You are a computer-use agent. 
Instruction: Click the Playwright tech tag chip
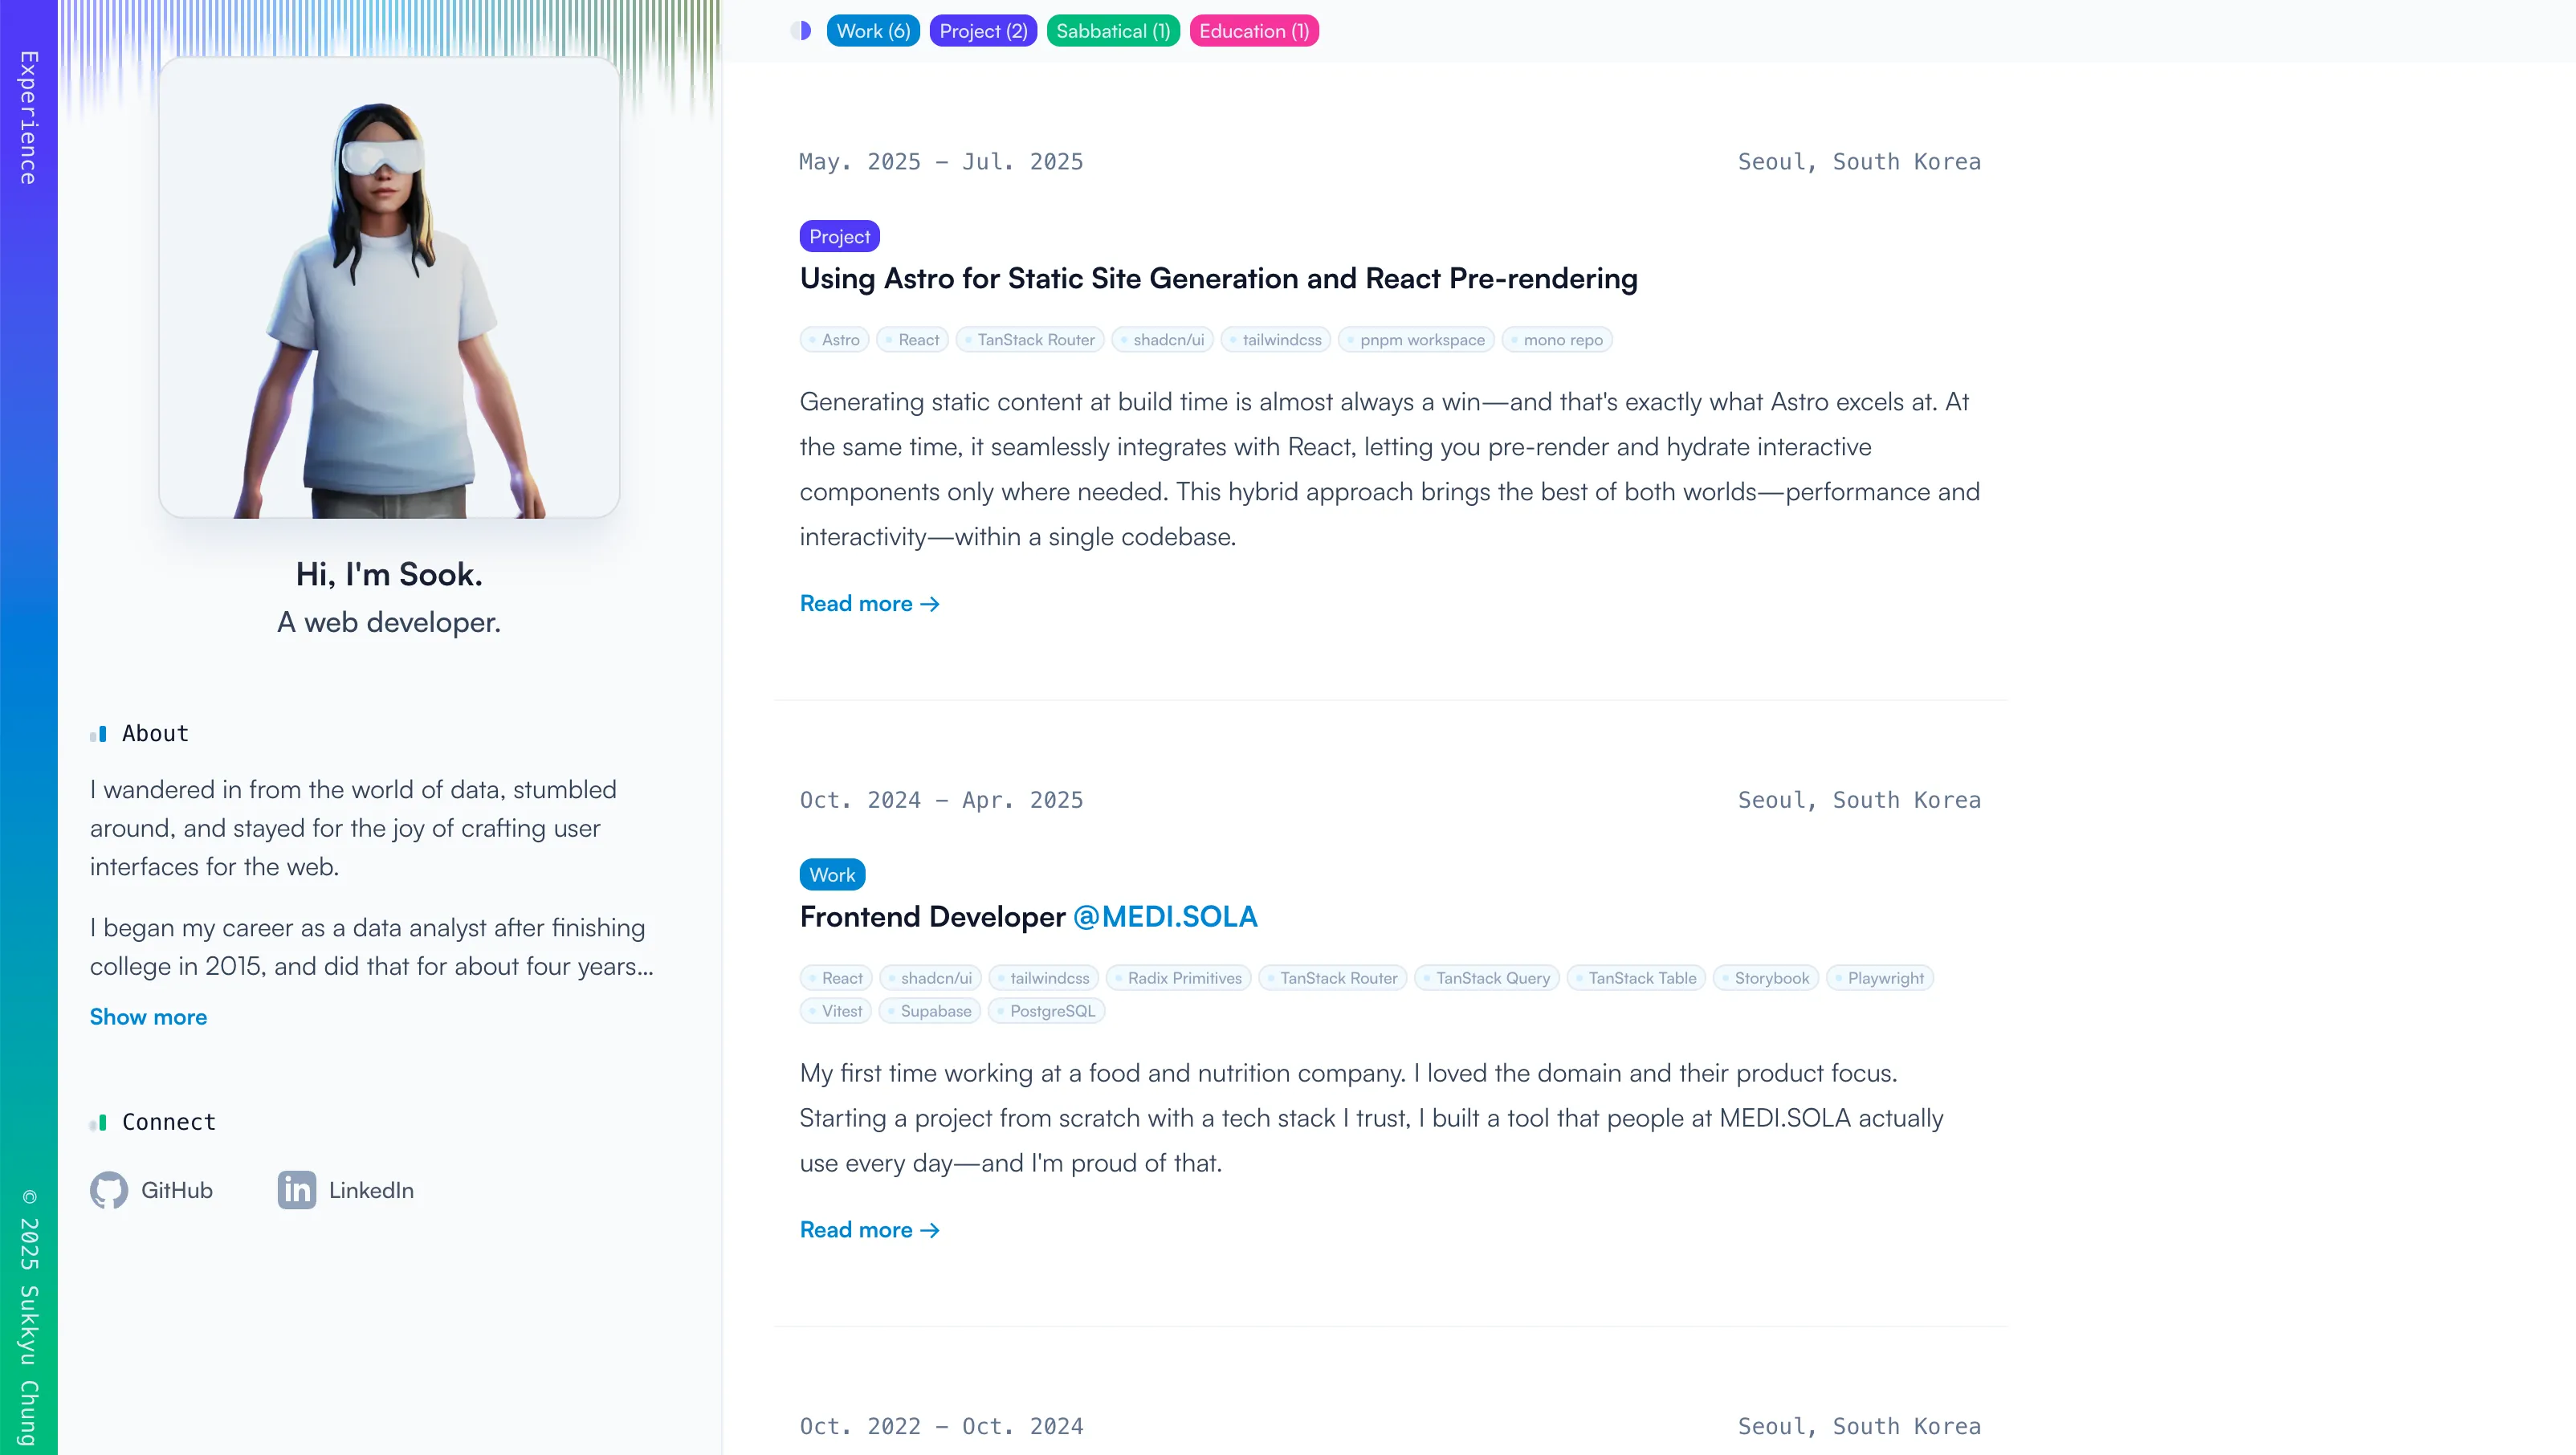(x=1879, y=978)
